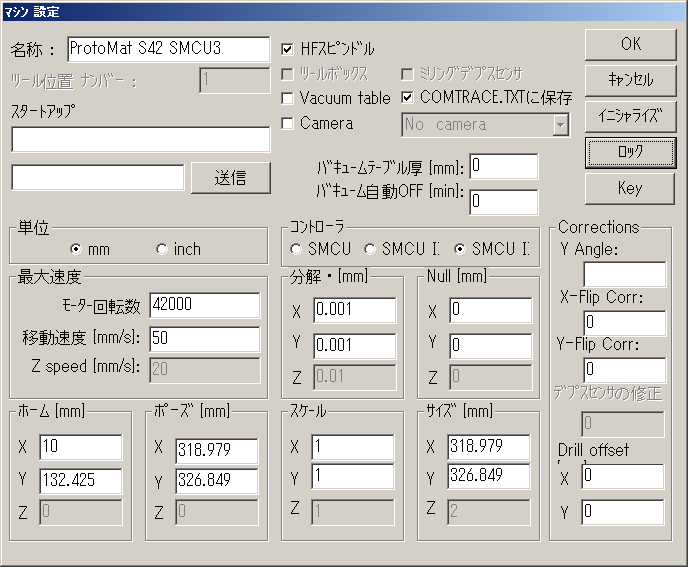Click the ホーム X field showing 10
Screen dimensions: 688x567
(81, 447)
